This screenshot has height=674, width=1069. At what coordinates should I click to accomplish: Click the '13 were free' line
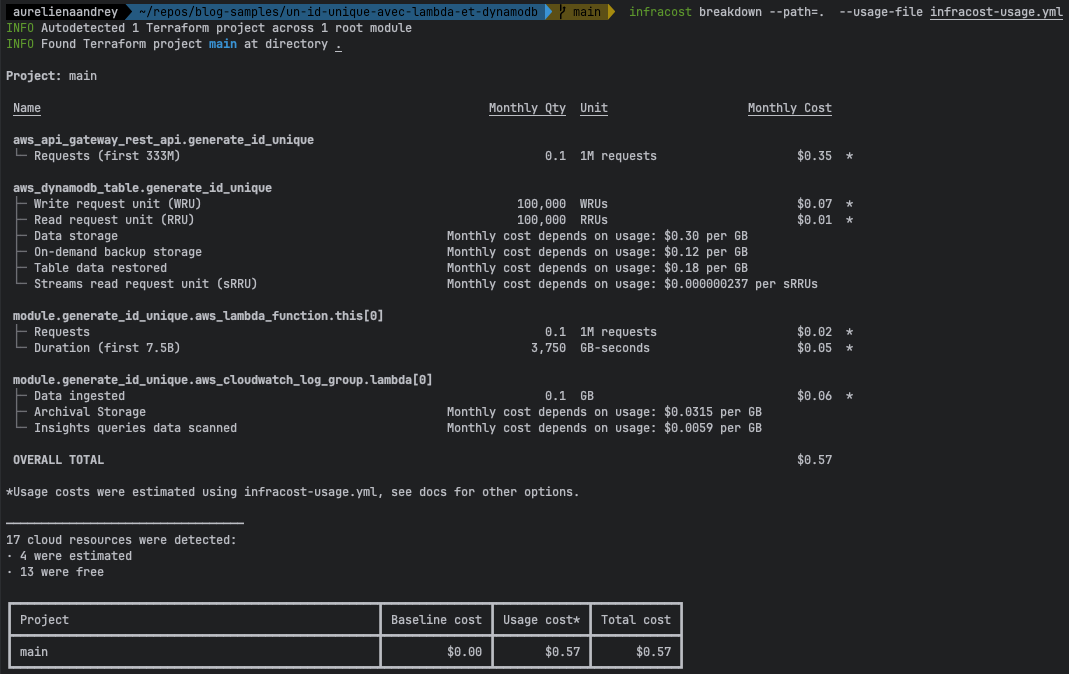pos(55,572)
